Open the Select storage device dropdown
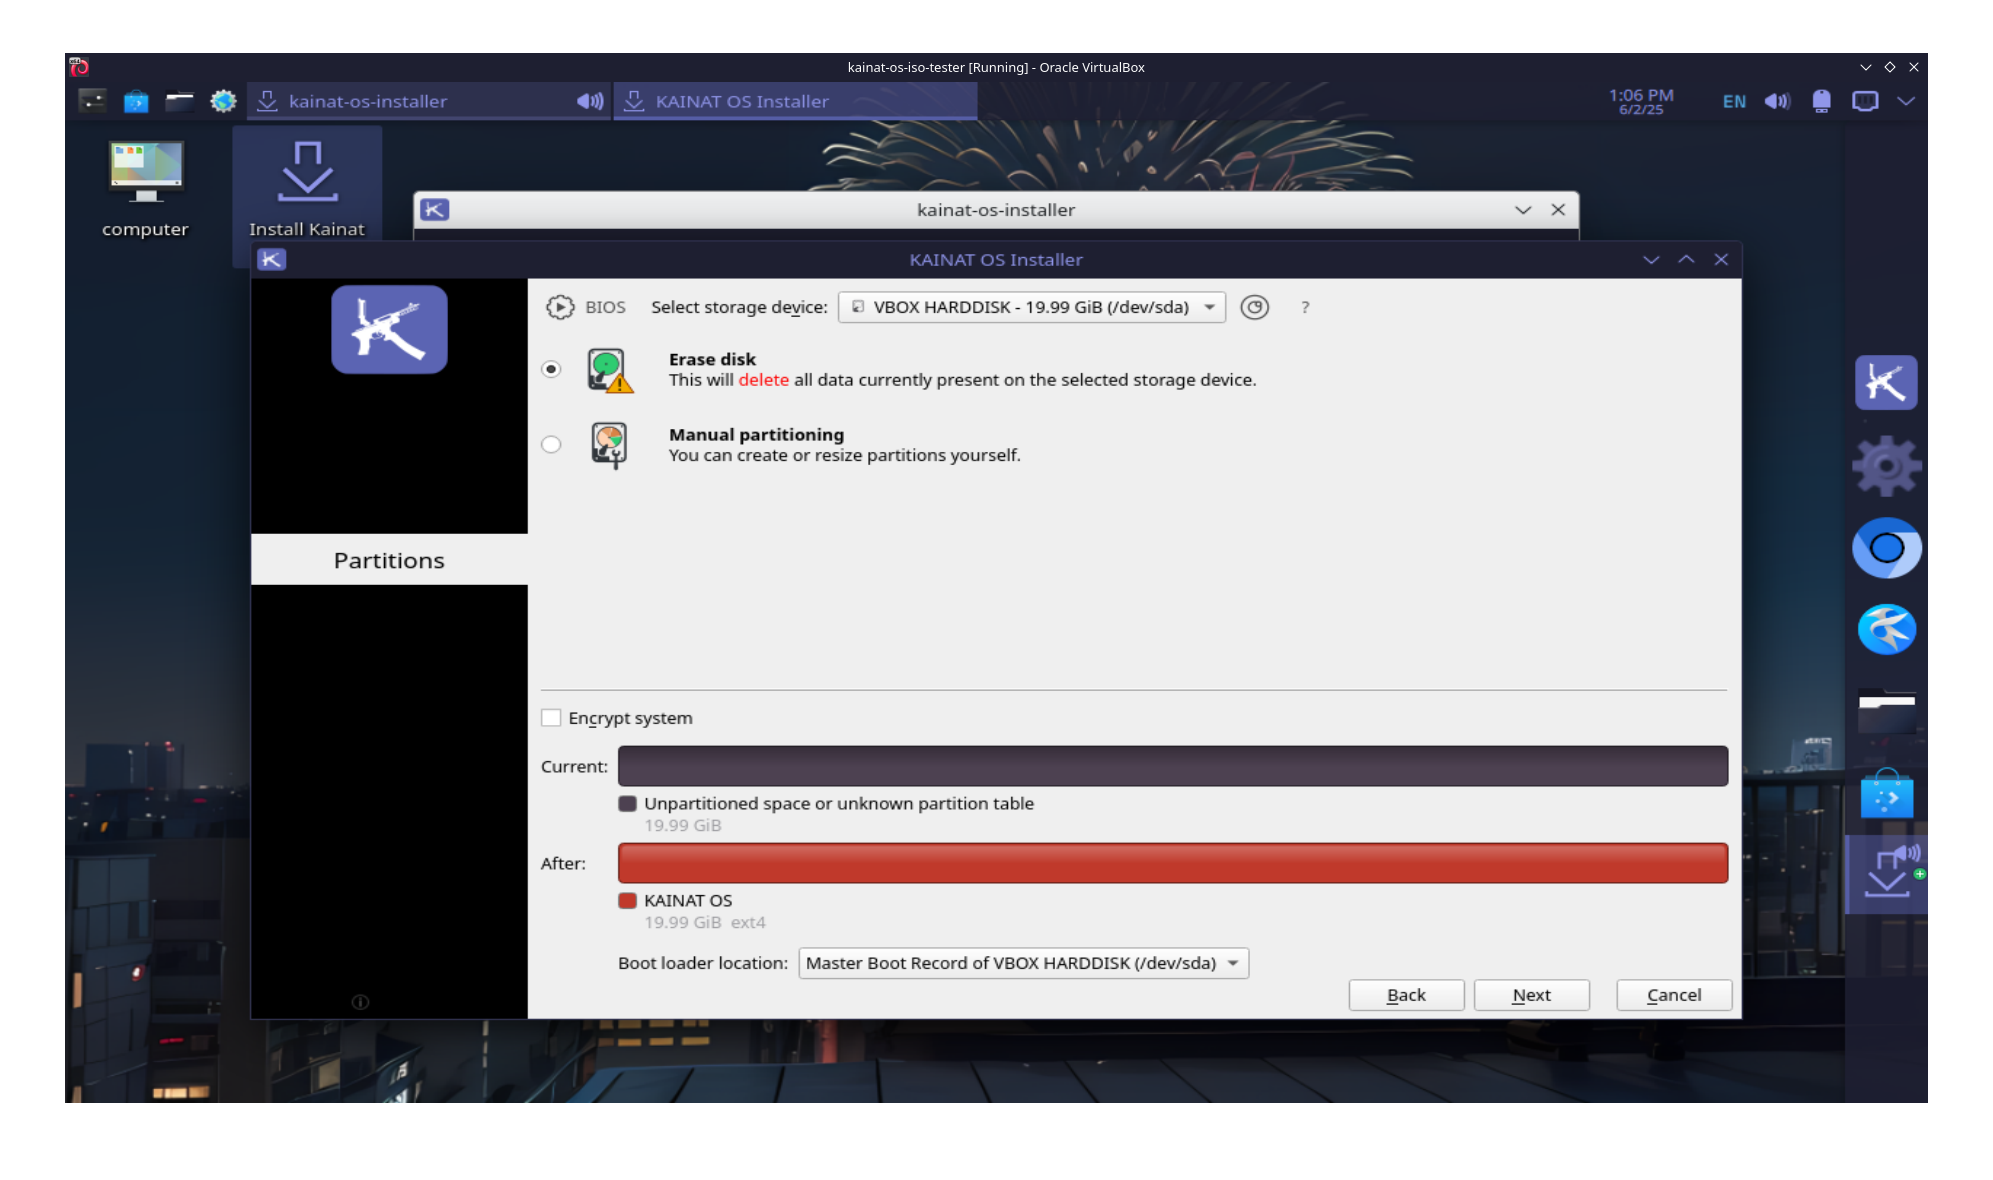 (1031, 307)
